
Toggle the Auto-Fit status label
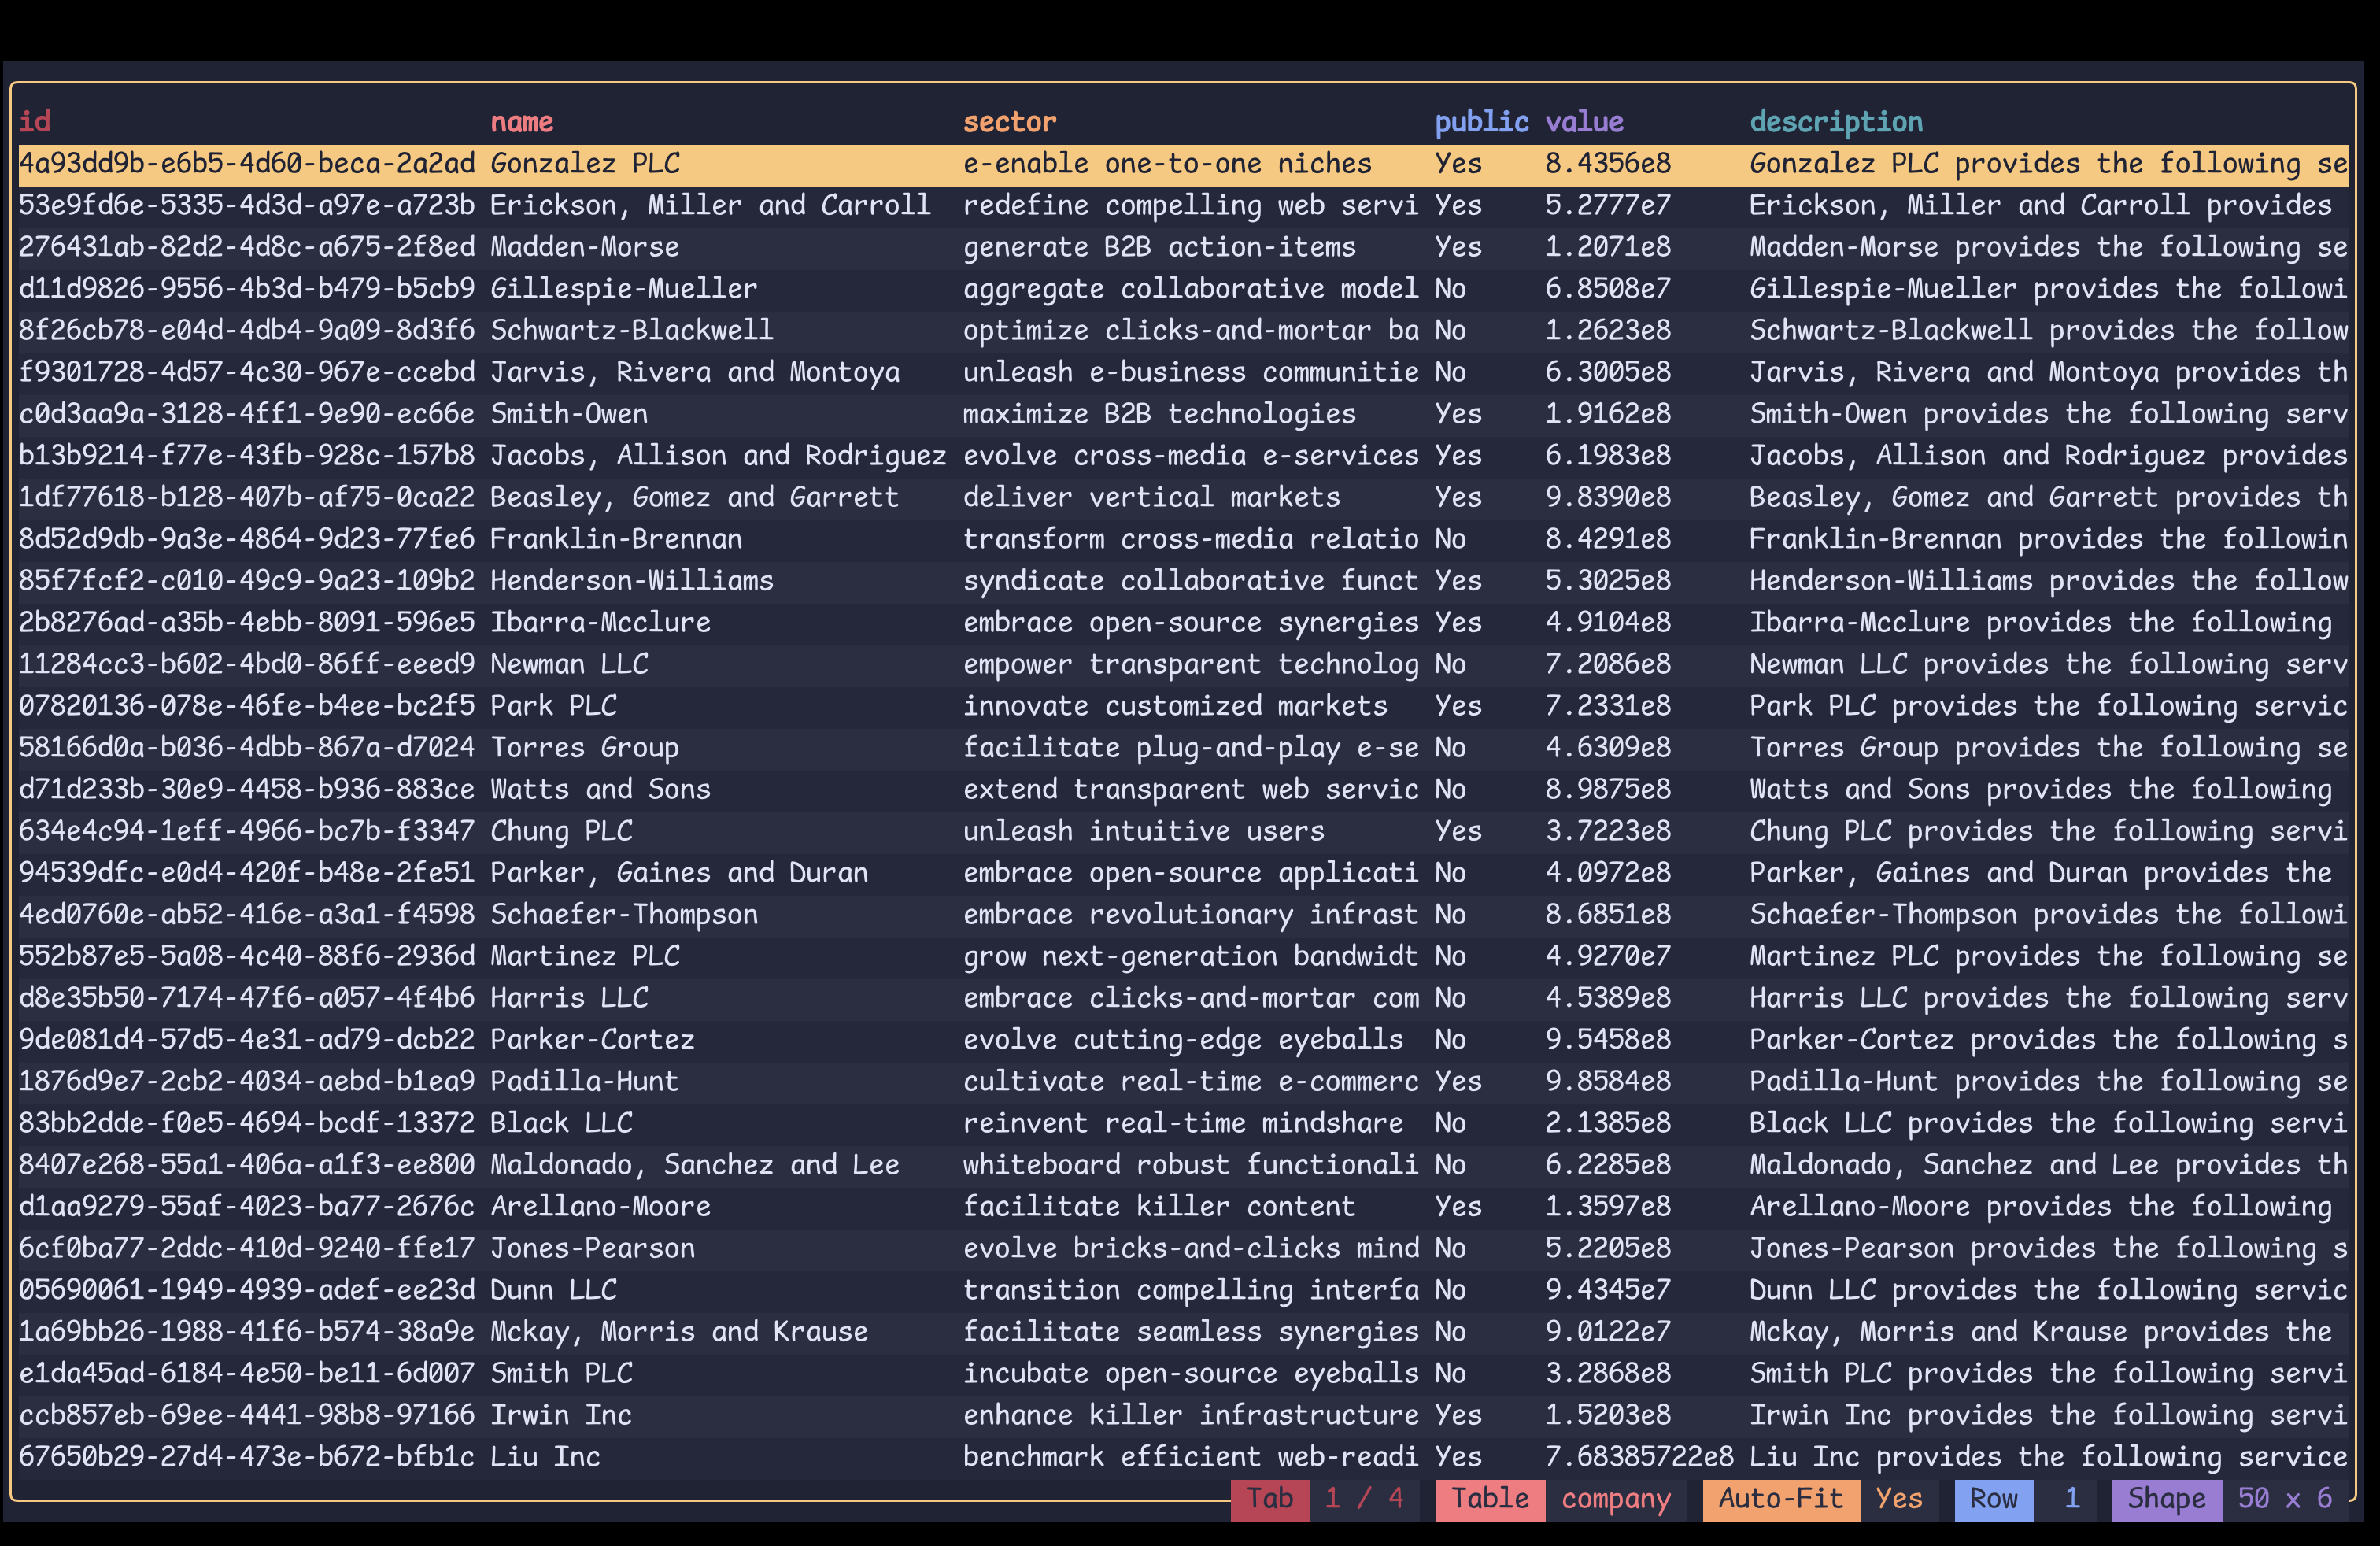click(x=1780, y=1498)
